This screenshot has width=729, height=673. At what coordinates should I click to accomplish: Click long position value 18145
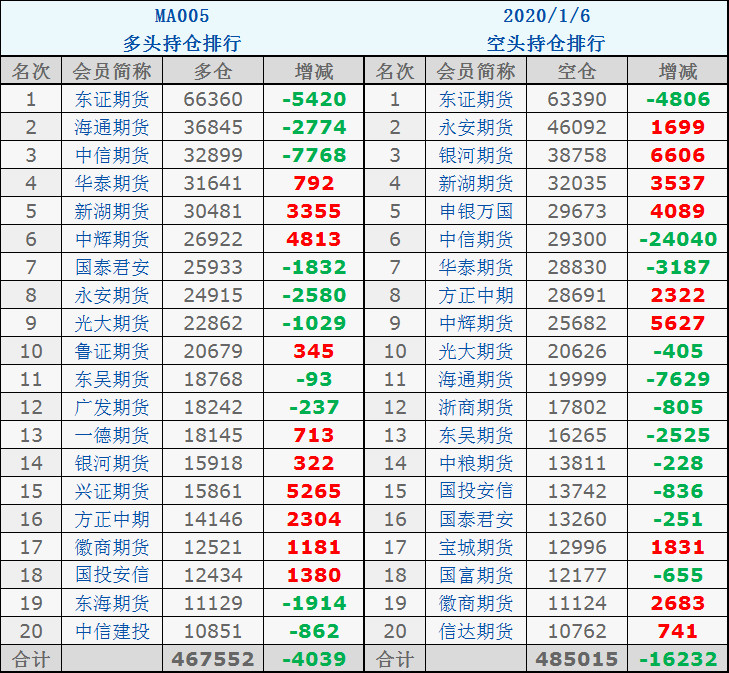(x=213, y=435)
